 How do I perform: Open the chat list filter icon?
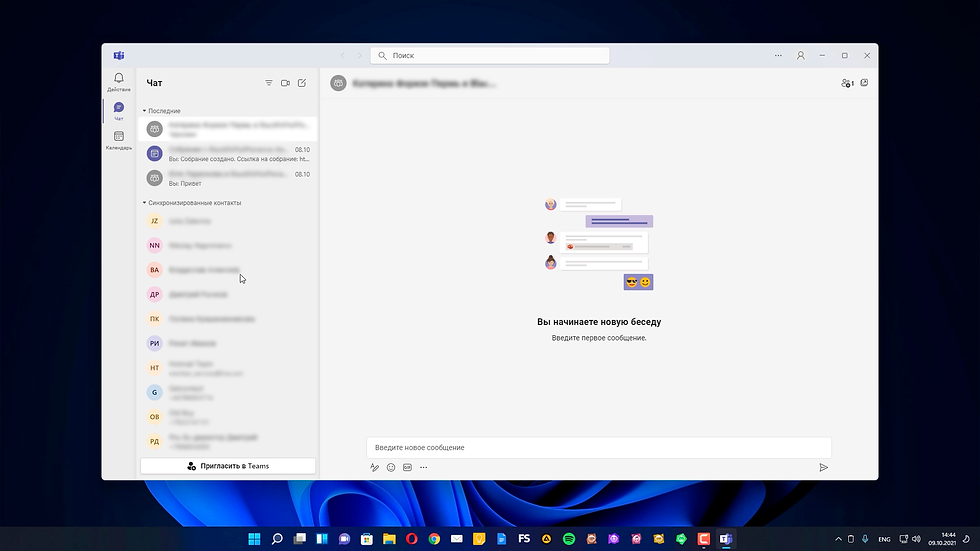point(269,83)
